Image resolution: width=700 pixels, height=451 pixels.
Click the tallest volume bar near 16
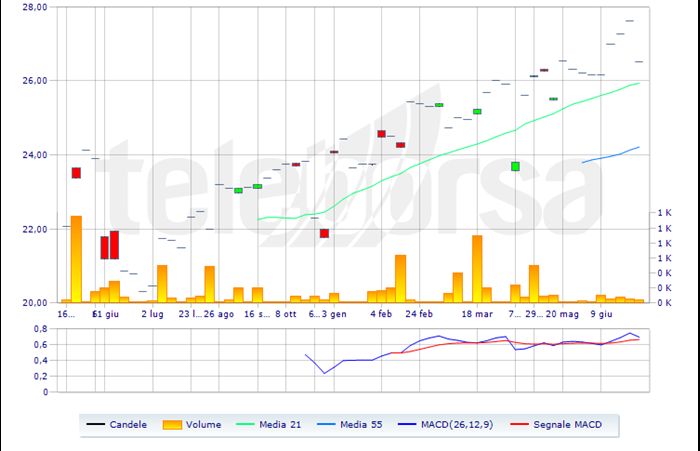pyautogui.click(x=76, y=259)
